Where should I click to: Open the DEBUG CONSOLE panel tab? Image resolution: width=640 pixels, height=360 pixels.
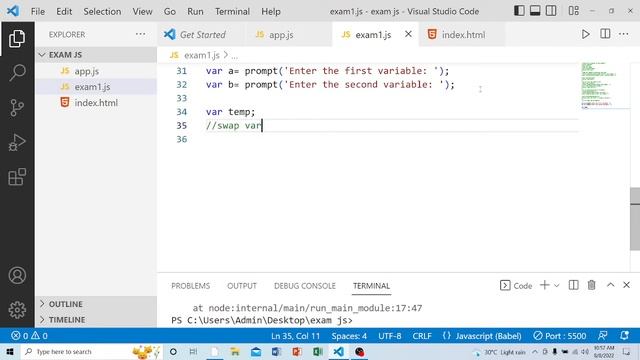pyautogui.click(x=305, y=286)
